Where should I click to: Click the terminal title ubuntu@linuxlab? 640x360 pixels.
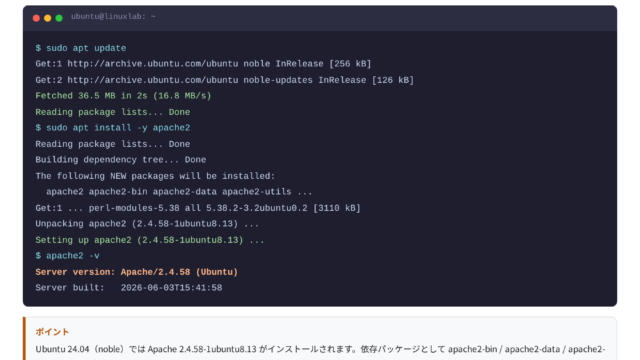[x=113, y=17]
